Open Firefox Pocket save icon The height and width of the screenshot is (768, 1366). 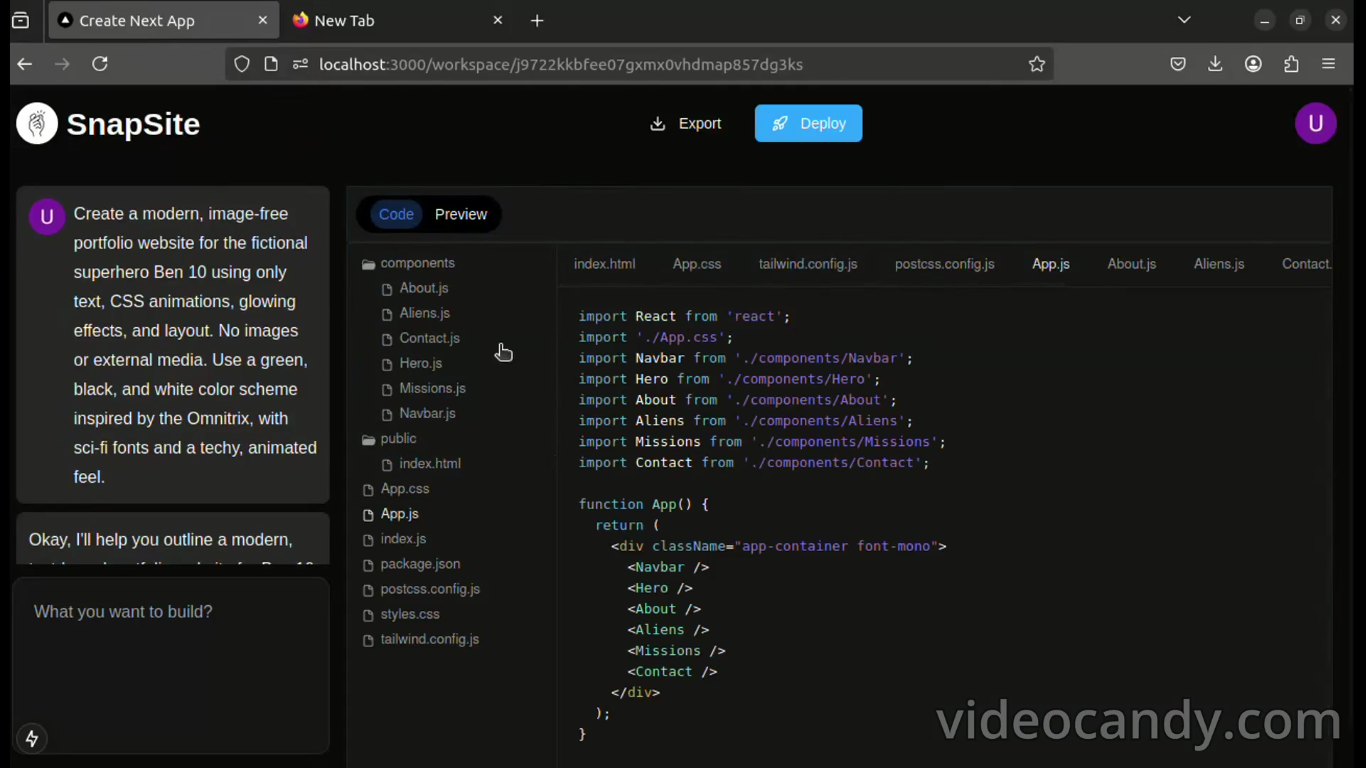(x=1178, y=64)
